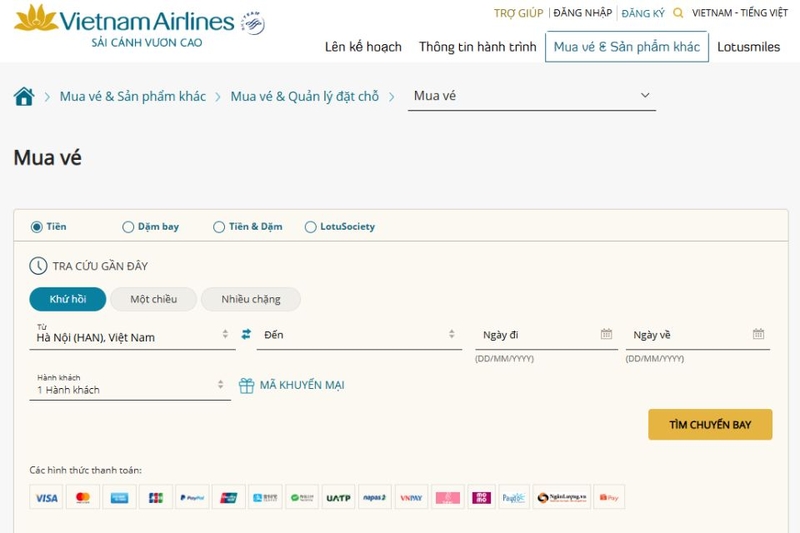Click the Mã khuyến mại promo link
Screen dimensions: 800x533
click(302, 385)
